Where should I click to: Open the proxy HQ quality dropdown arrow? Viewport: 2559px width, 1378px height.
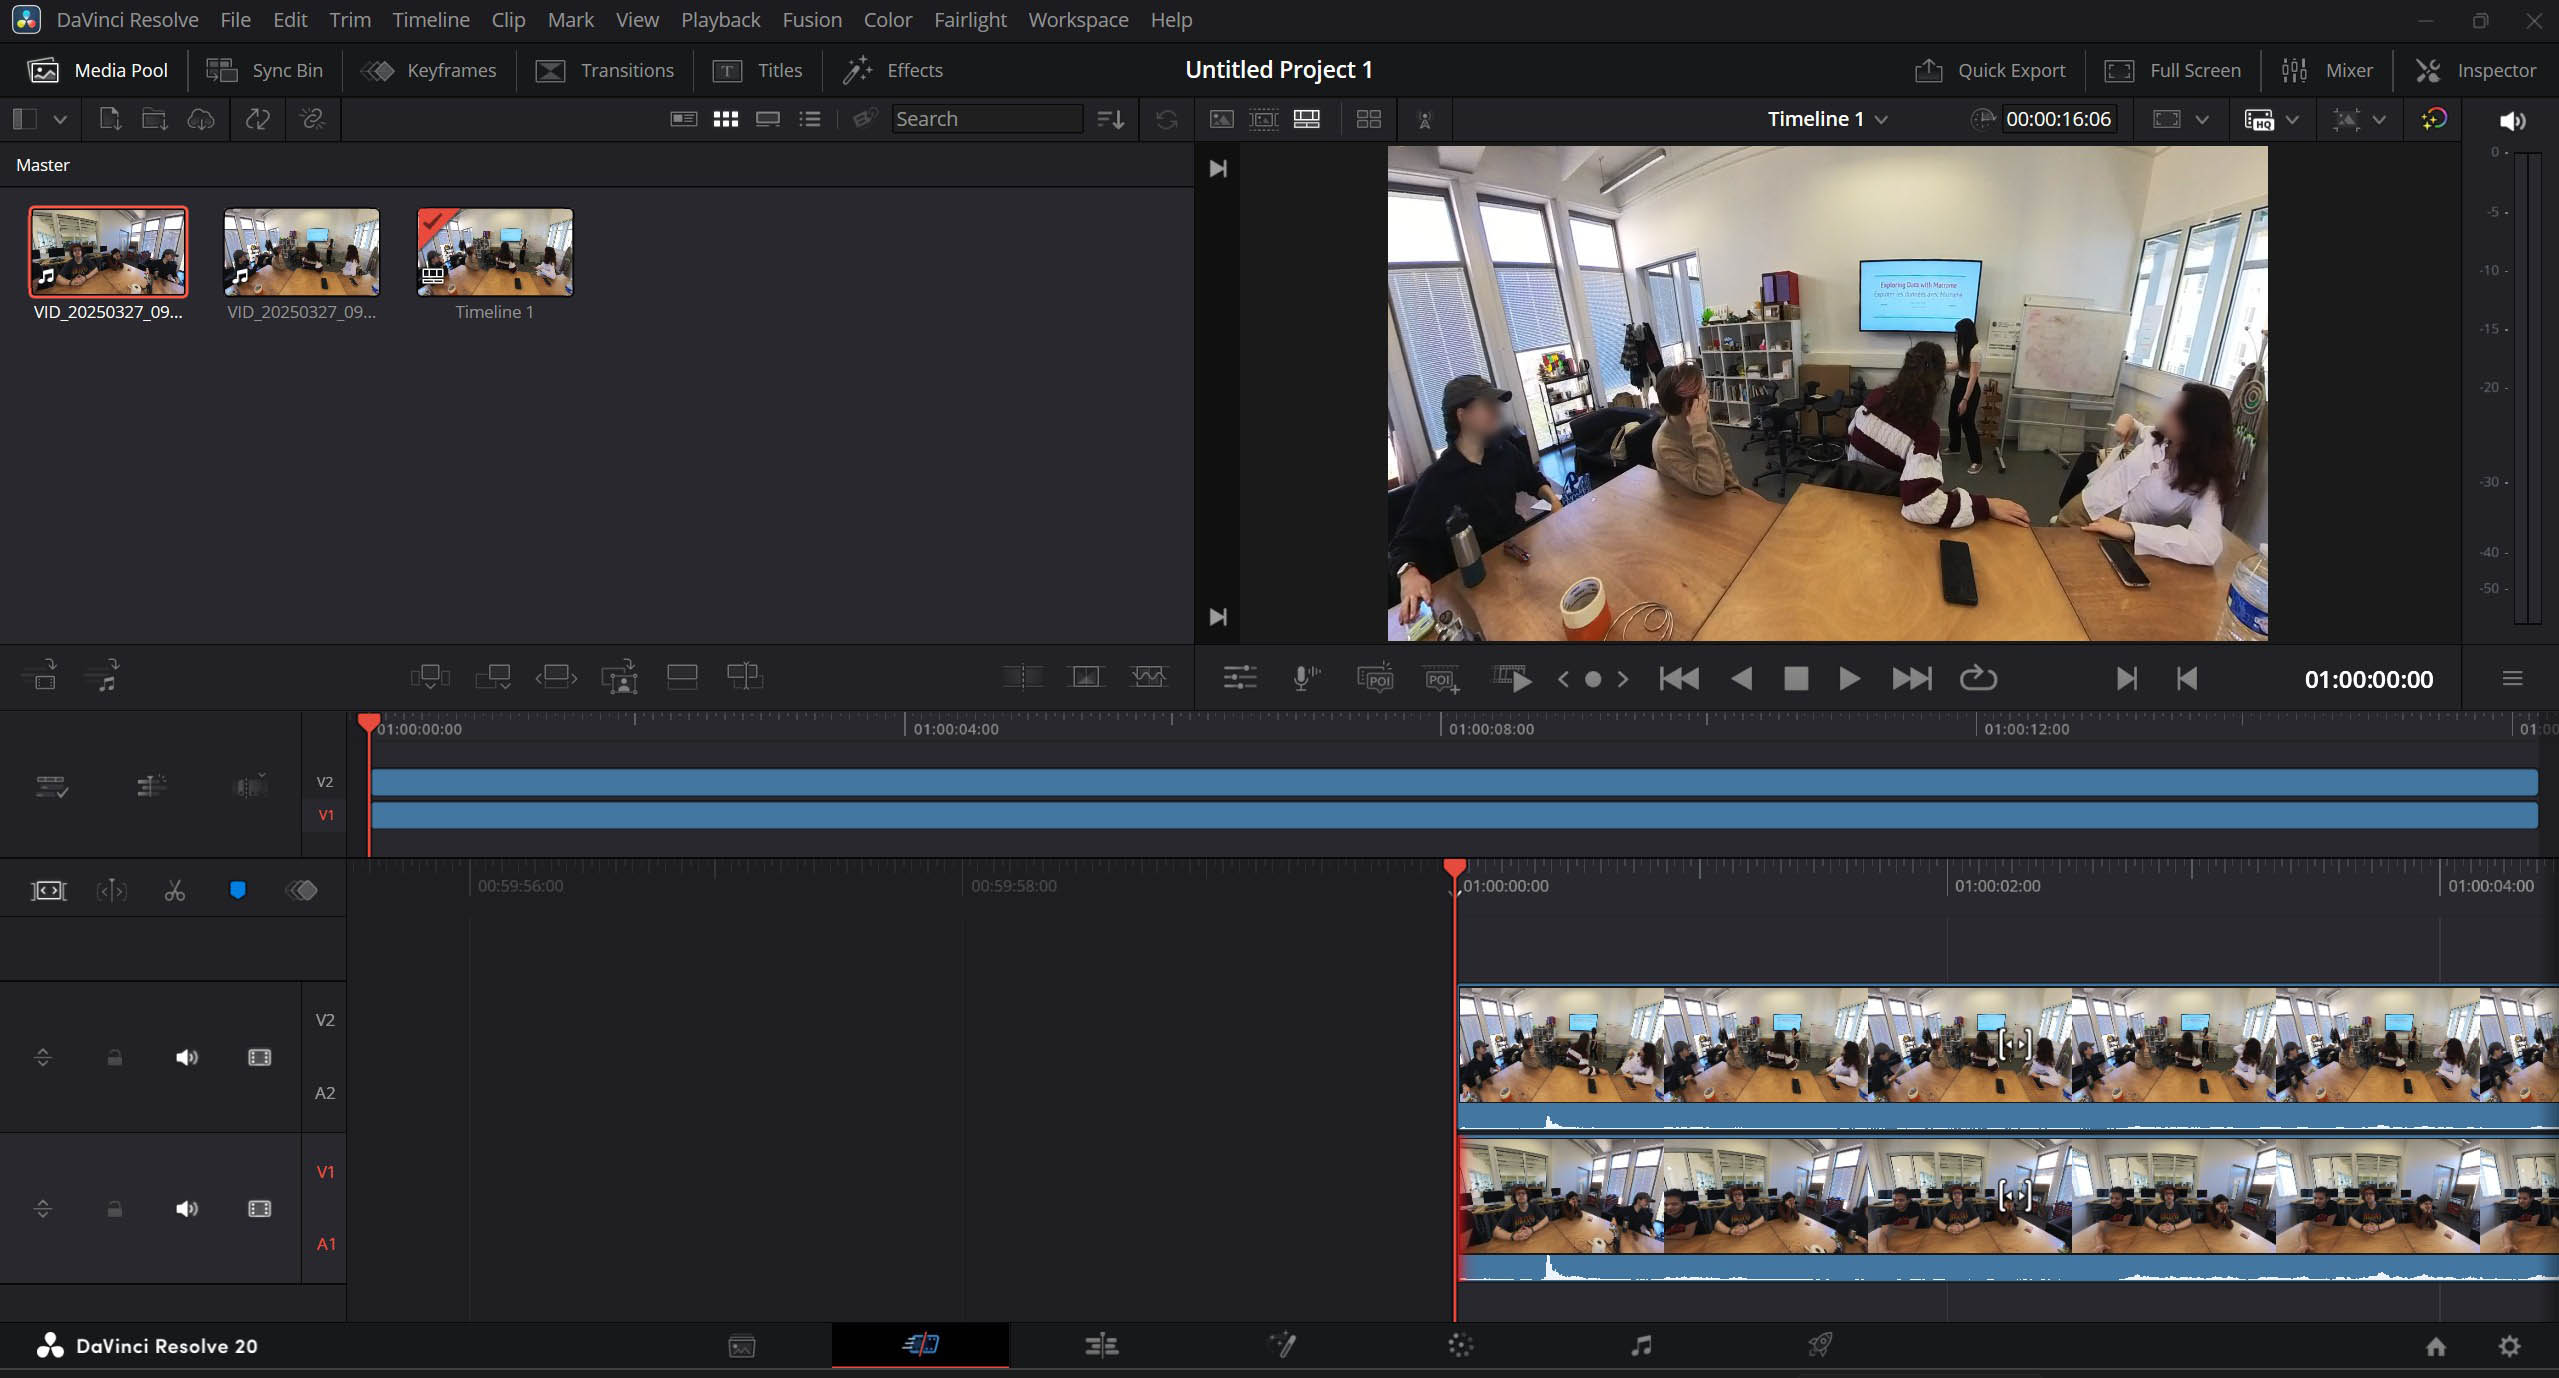tap(2293, 119)
